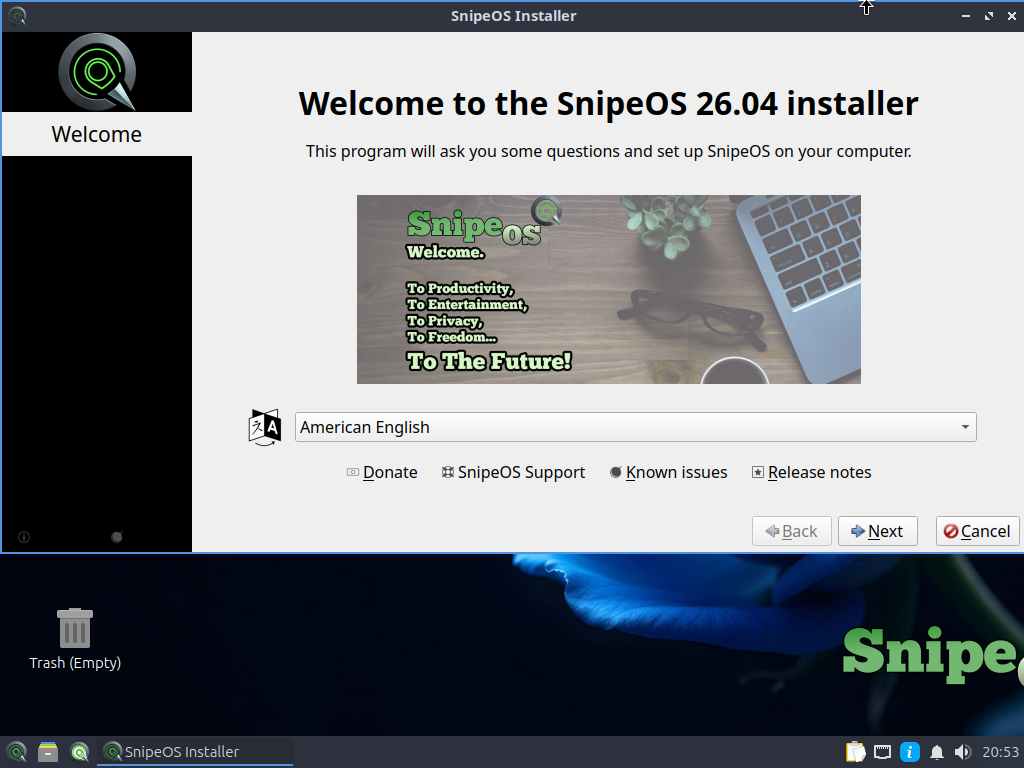Launch the file manager from taskbar

coord(48,752)
